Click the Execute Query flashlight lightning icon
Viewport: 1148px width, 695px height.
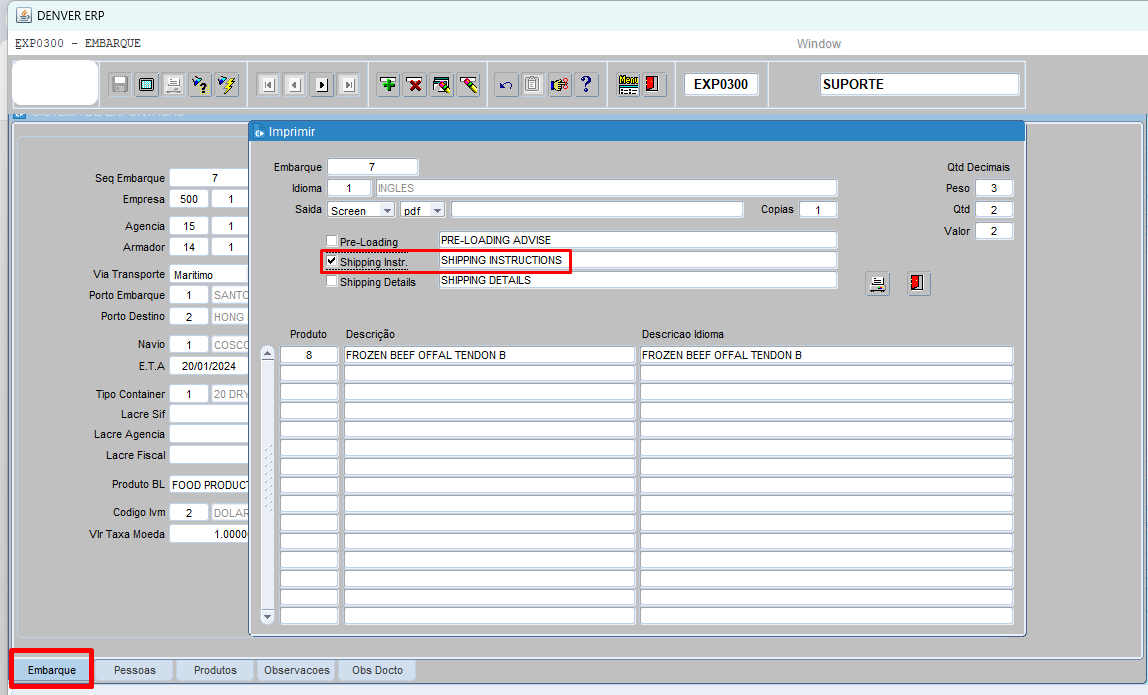click(227, 85)
